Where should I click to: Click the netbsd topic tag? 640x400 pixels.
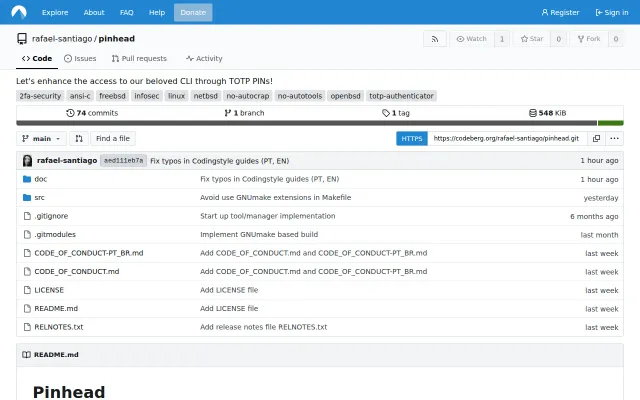pyautogui.click(x=206, y=96)
